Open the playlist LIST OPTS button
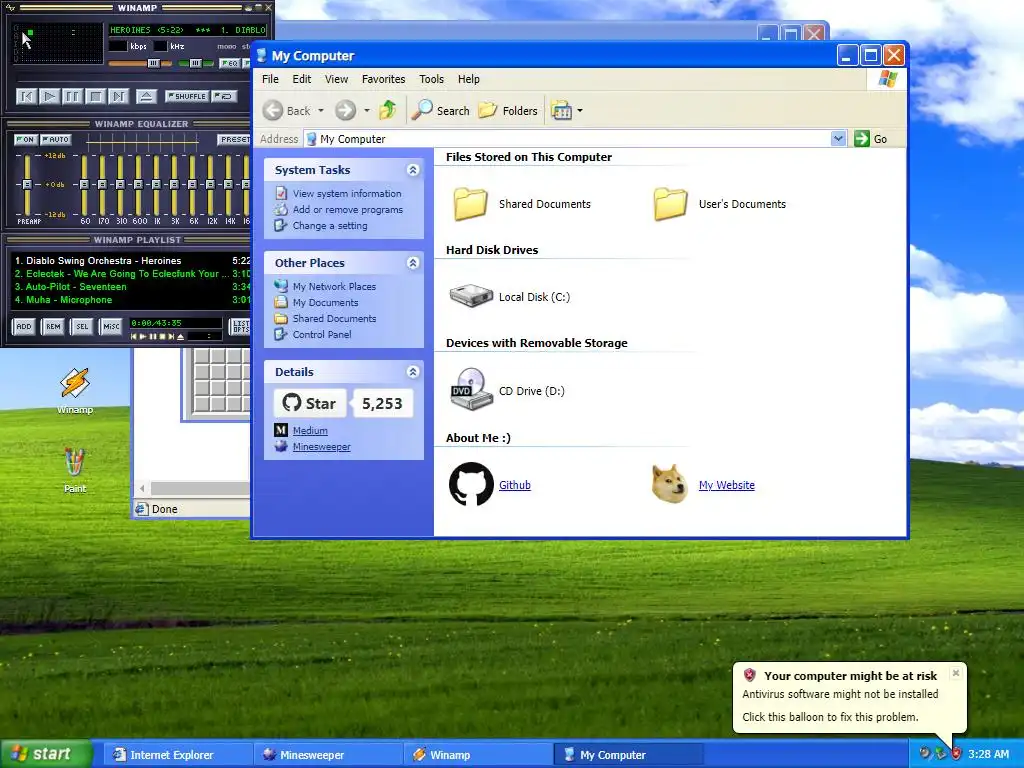The height and width of the screenshot is (768, 1024). coord(240,327)
